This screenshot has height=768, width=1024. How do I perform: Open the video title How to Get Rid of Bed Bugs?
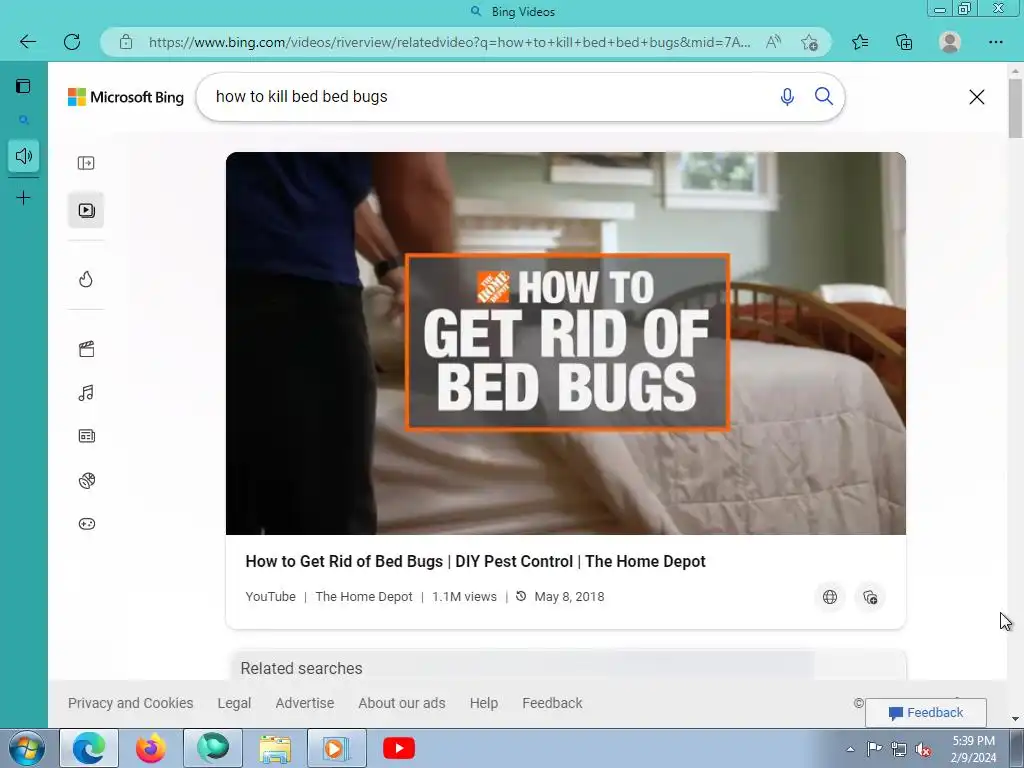point(475,562)
